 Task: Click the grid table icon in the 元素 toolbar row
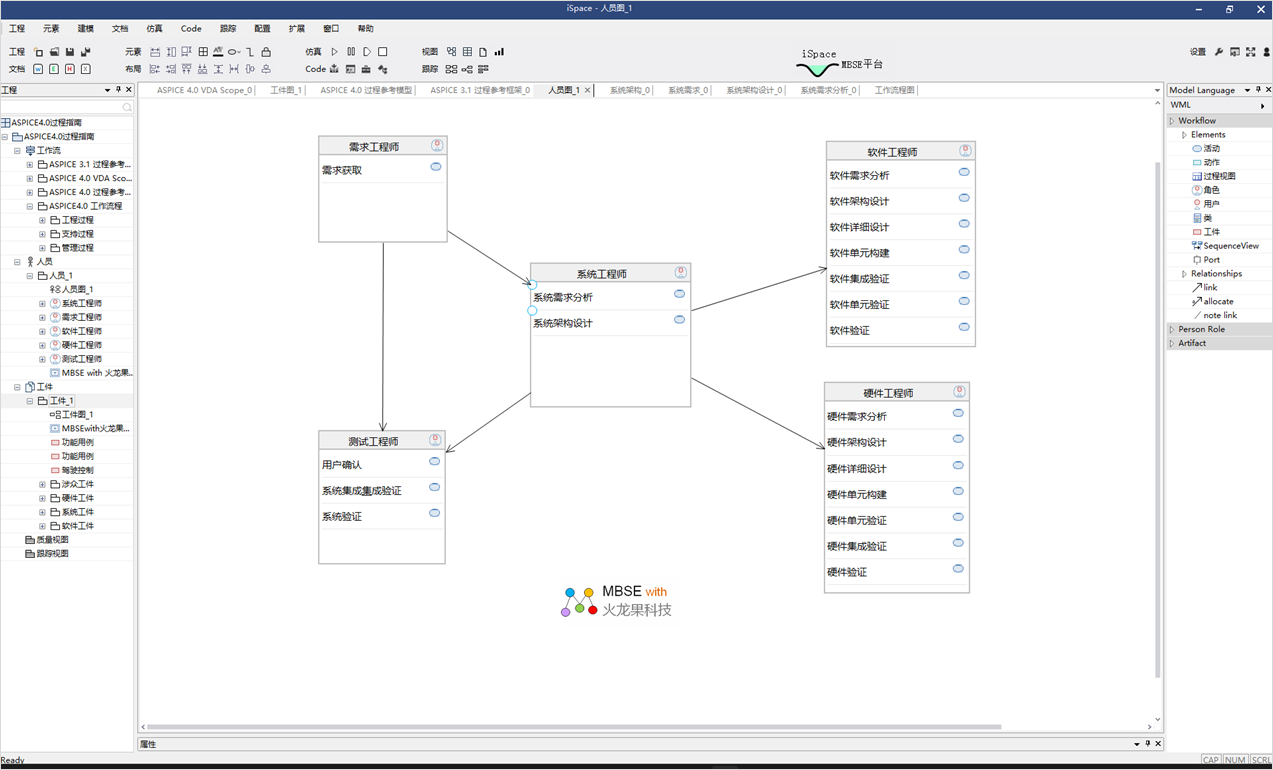[203, 52]
